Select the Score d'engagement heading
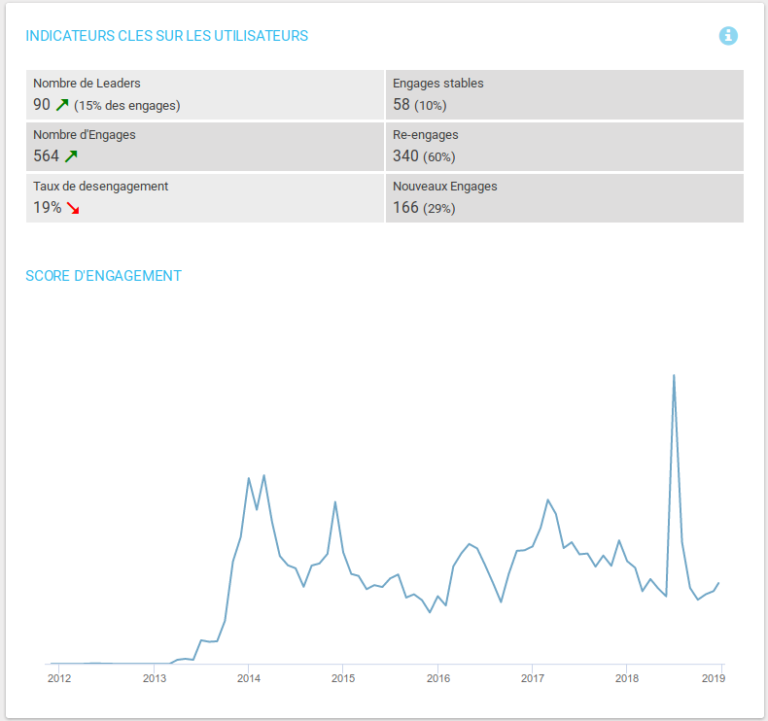Viewport: 768px width, 721px height. tap(103, 275)
